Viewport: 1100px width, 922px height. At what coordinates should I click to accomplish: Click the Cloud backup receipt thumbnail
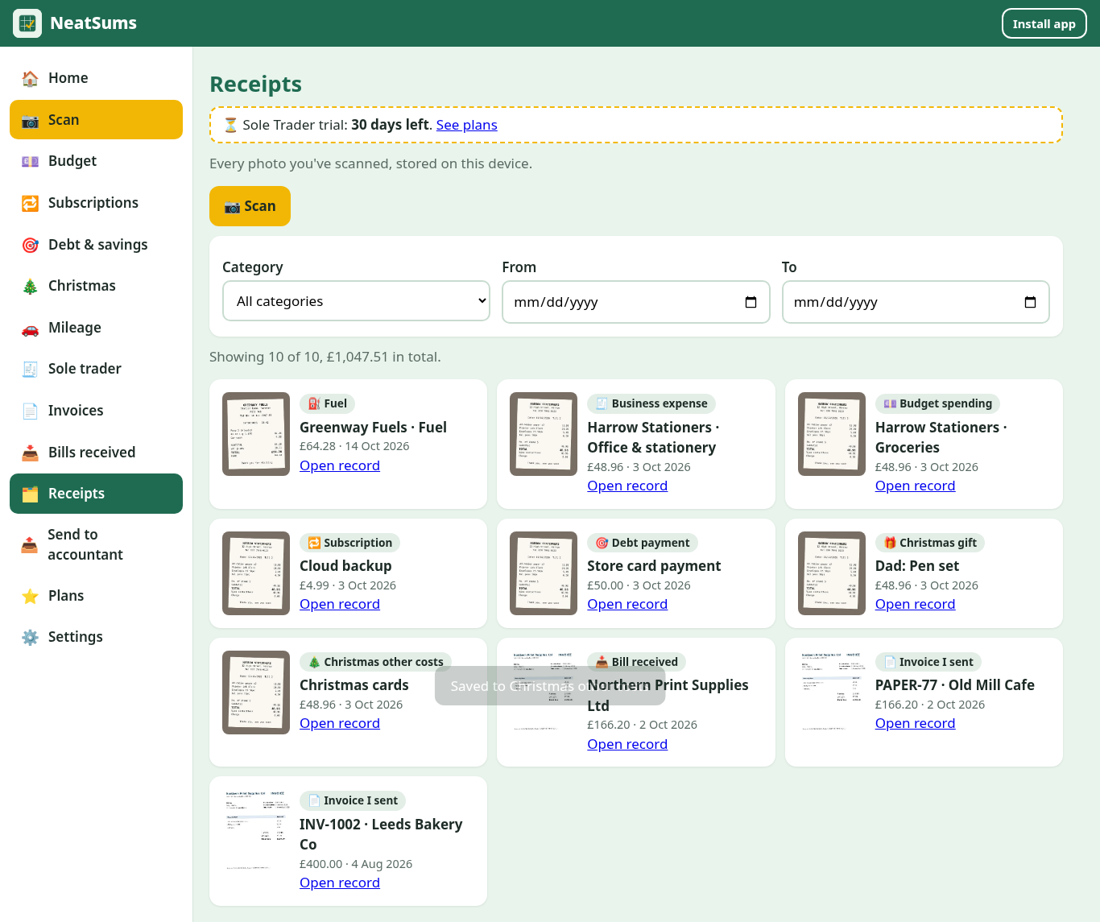click(x=256, y=573)
